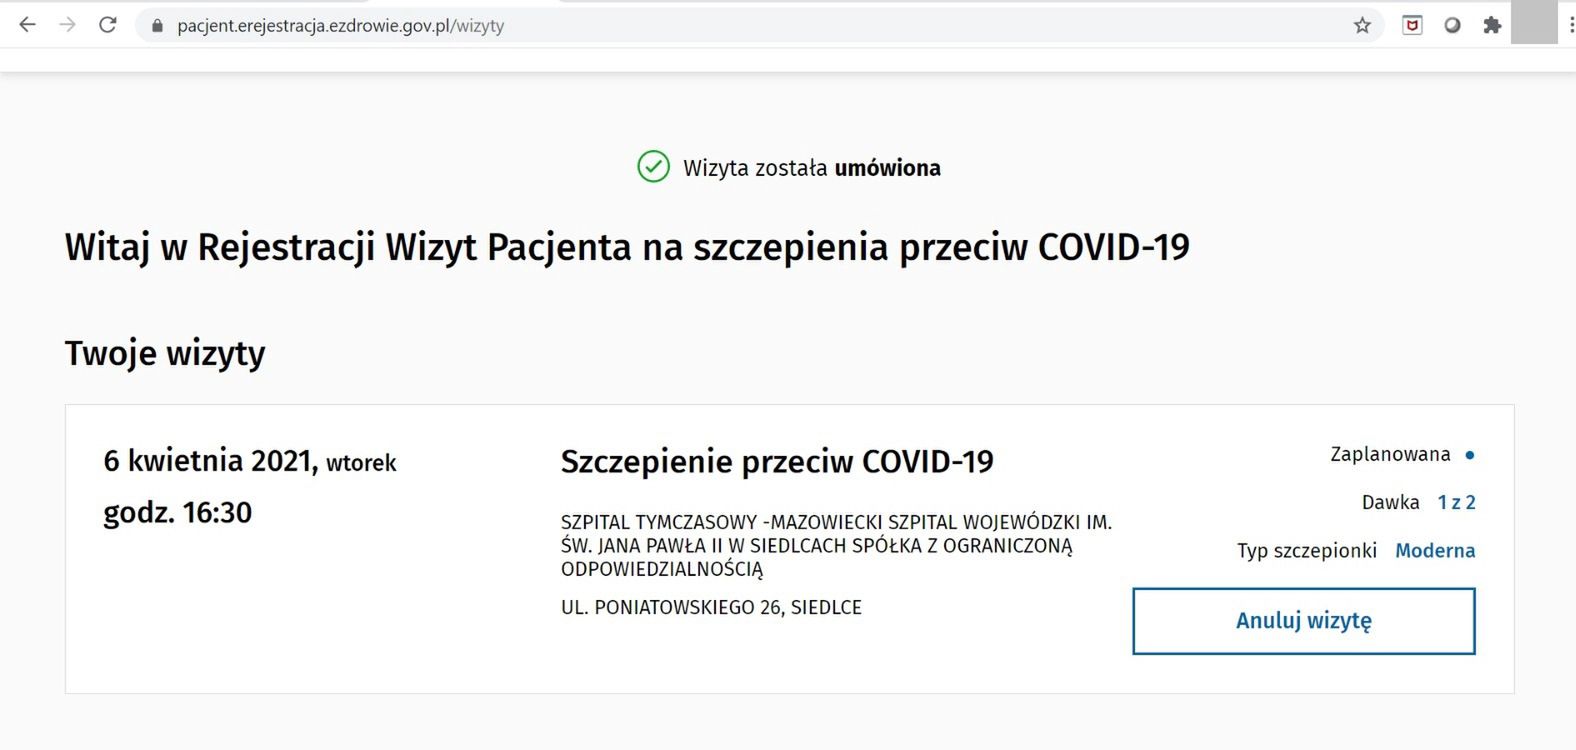Open site security info via padlock icon
1576x750 pixels.
[x=155, y=25]
